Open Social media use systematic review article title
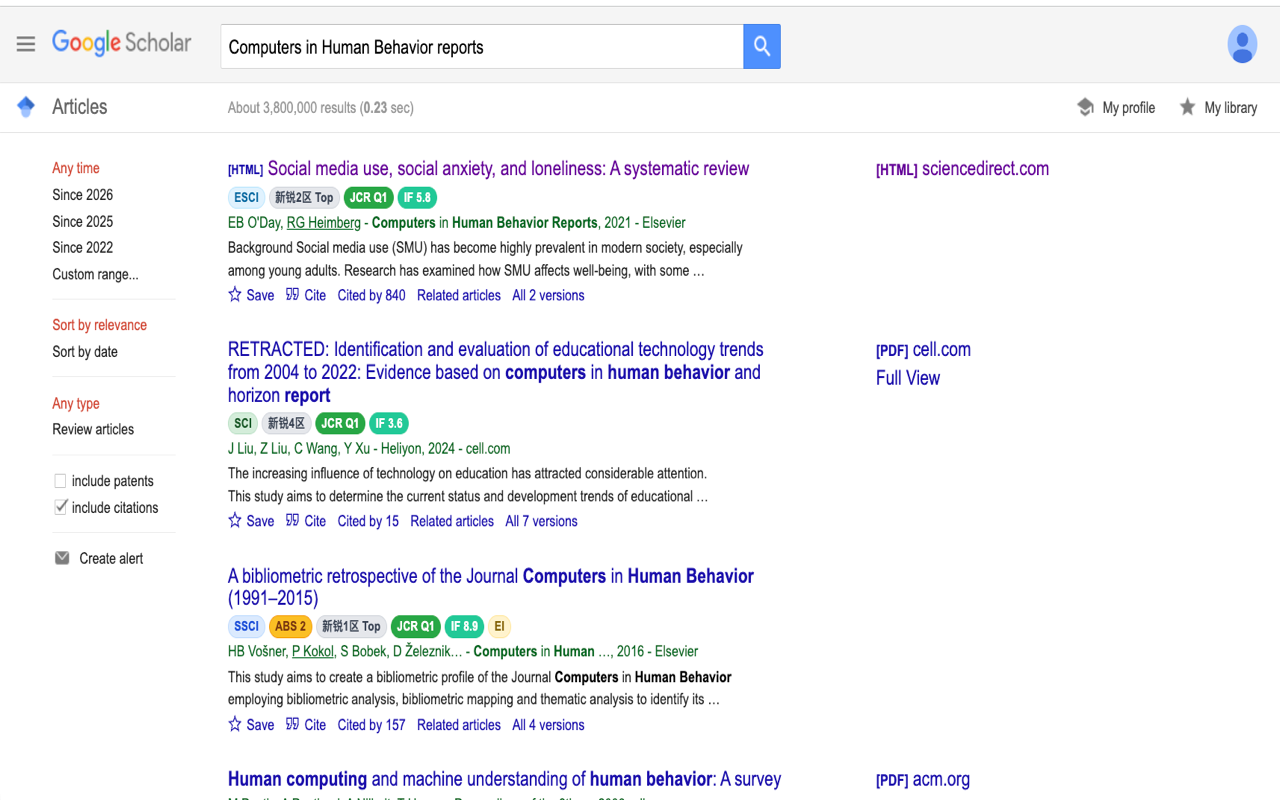This screenshot has width=1280, height=800. pos(508,169)
